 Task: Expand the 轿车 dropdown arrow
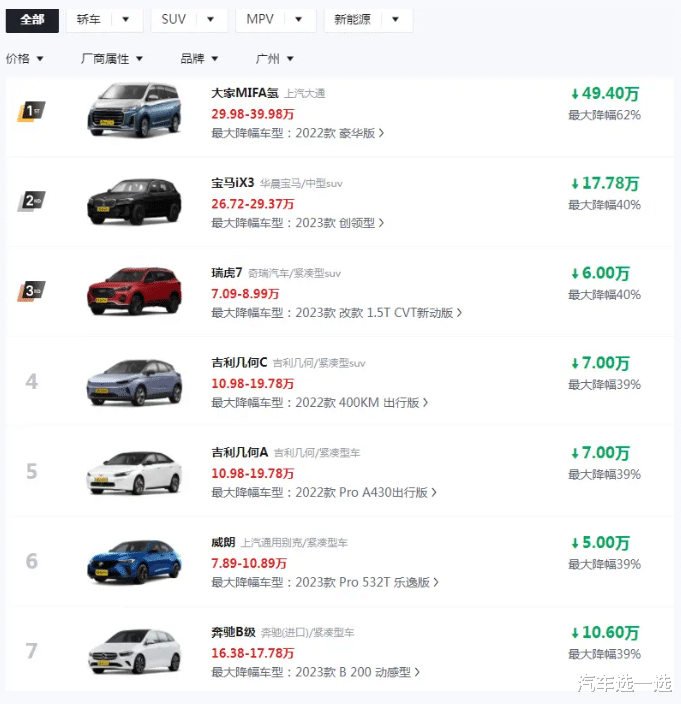pos(126,19)
